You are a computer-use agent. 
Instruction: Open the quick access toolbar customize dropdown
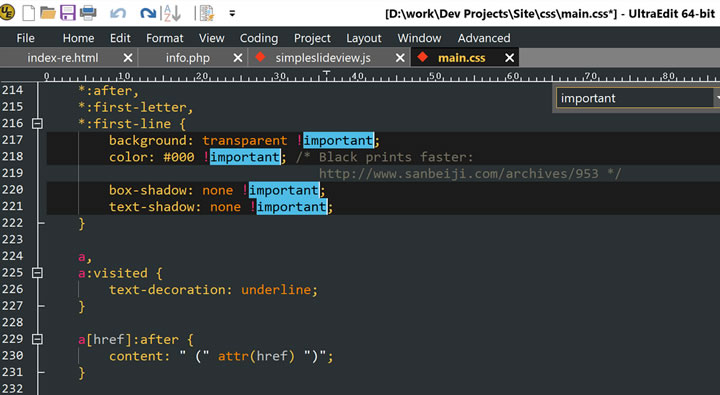(x=232, y=13)
